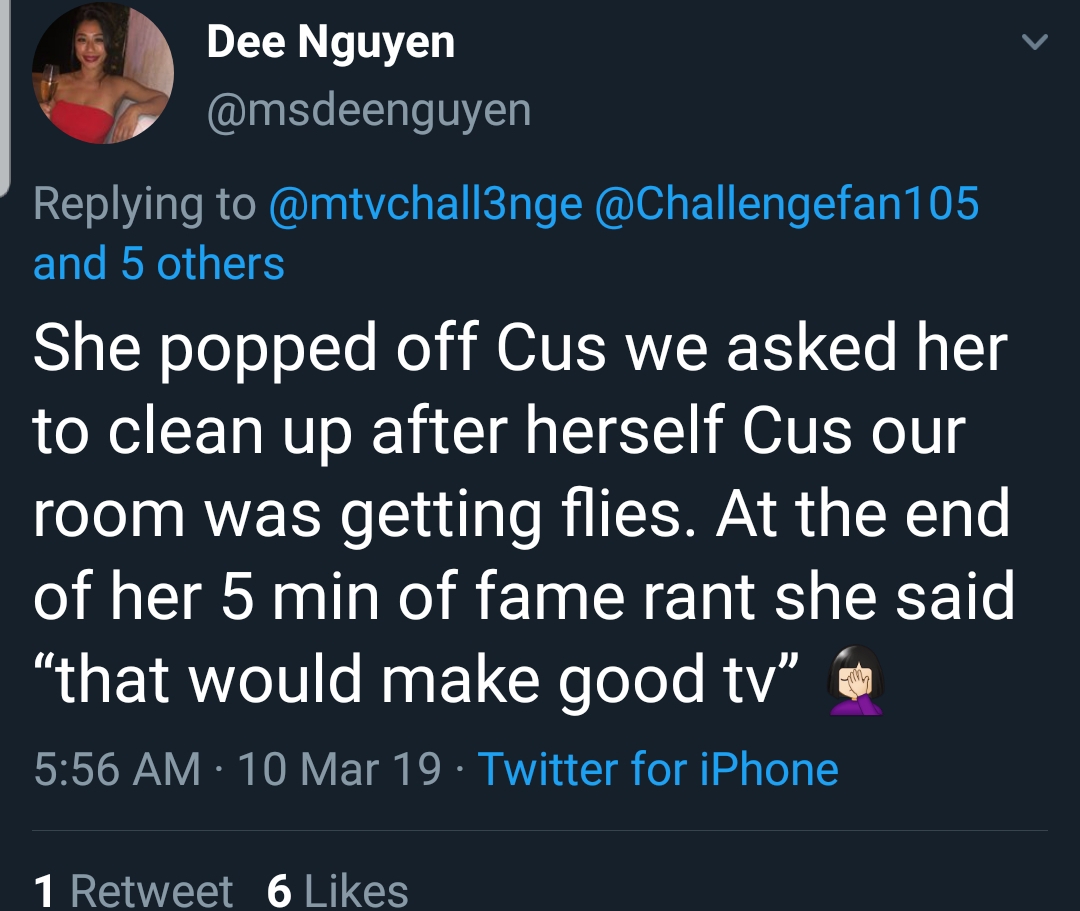View the 6 Likes list
Image resolution: width=1080 pixels, height=911 pixels.
(338, 891)
